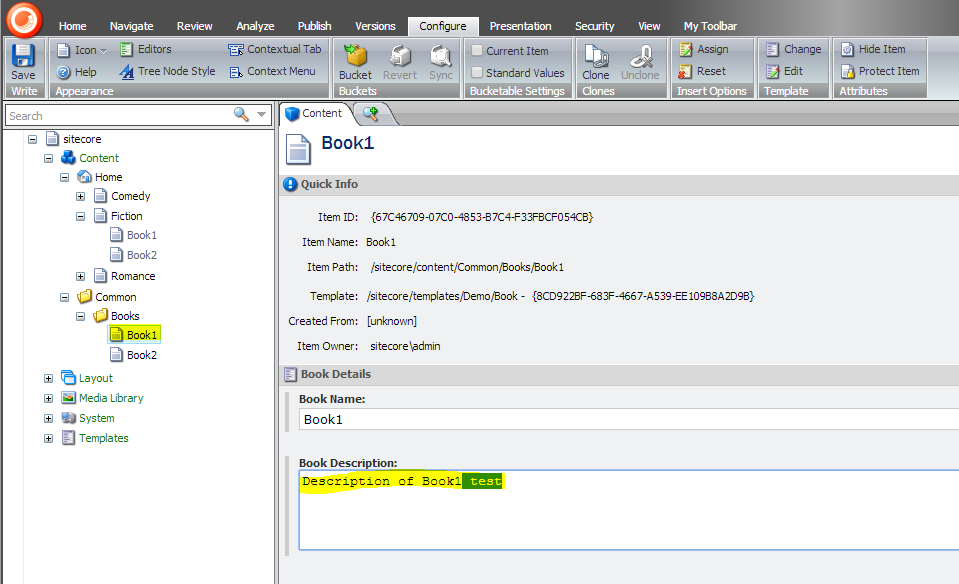Open the search tab with magnifier icon
The height and width of the screenshot is (584, 959).
pos(371,113)
